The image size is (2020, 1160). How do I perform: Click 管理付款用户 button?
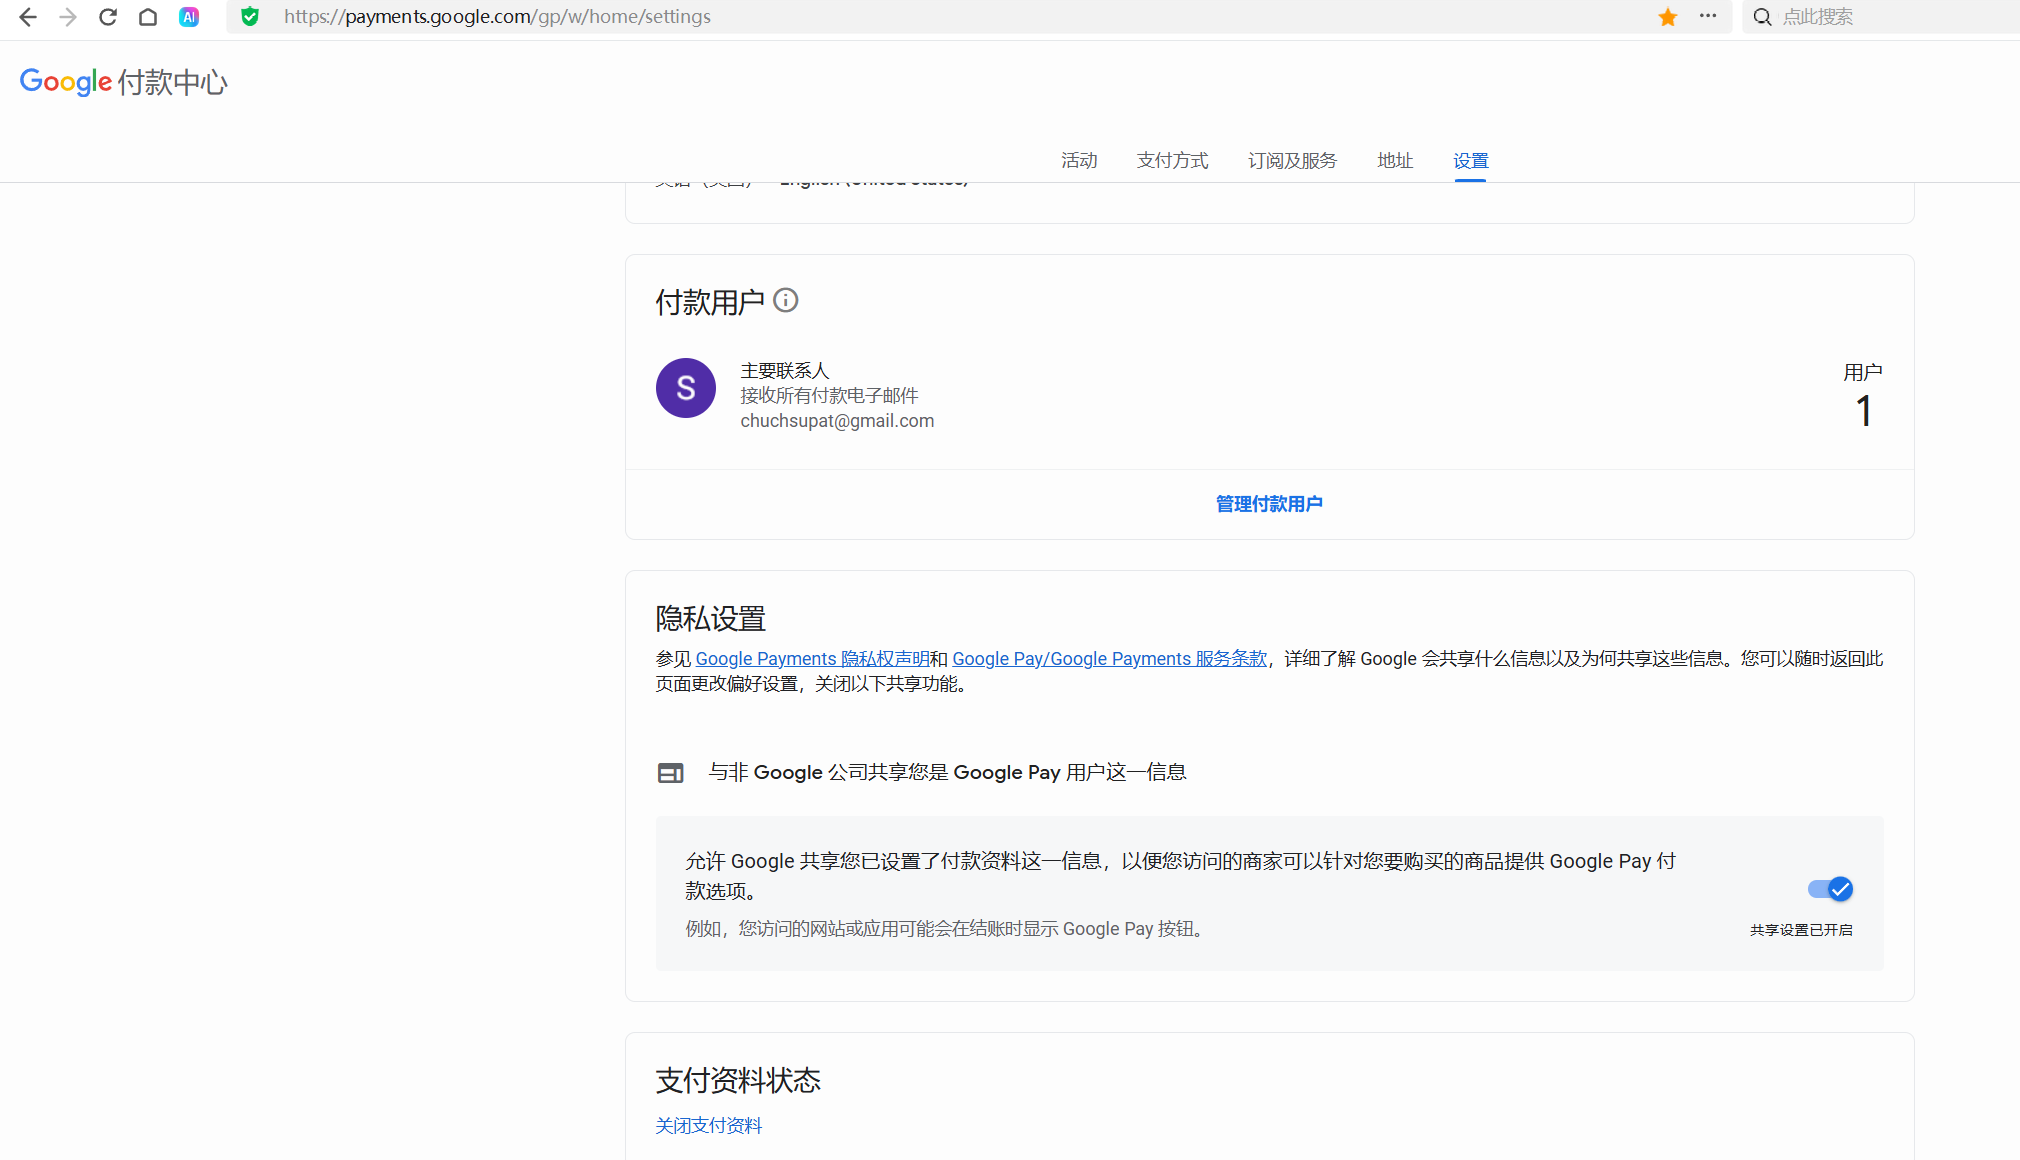1269,504
